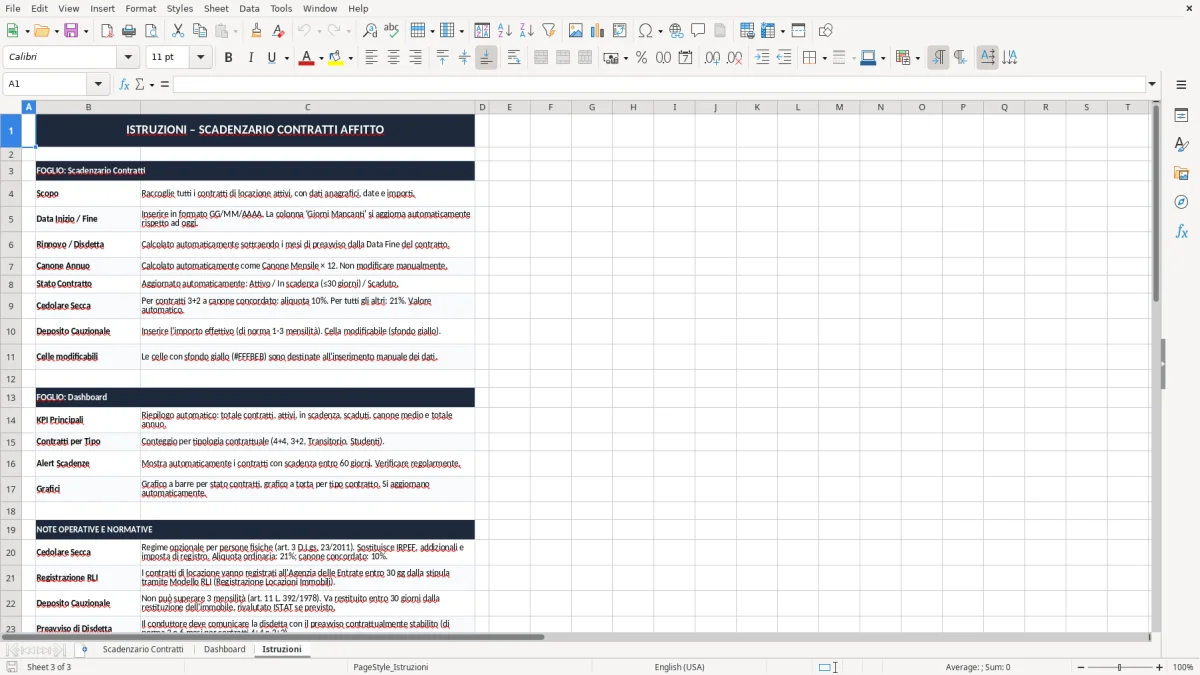The width and height of the screenshot is (1200, 675).
Task: Define the print area
Action: (x=747, y=31)
